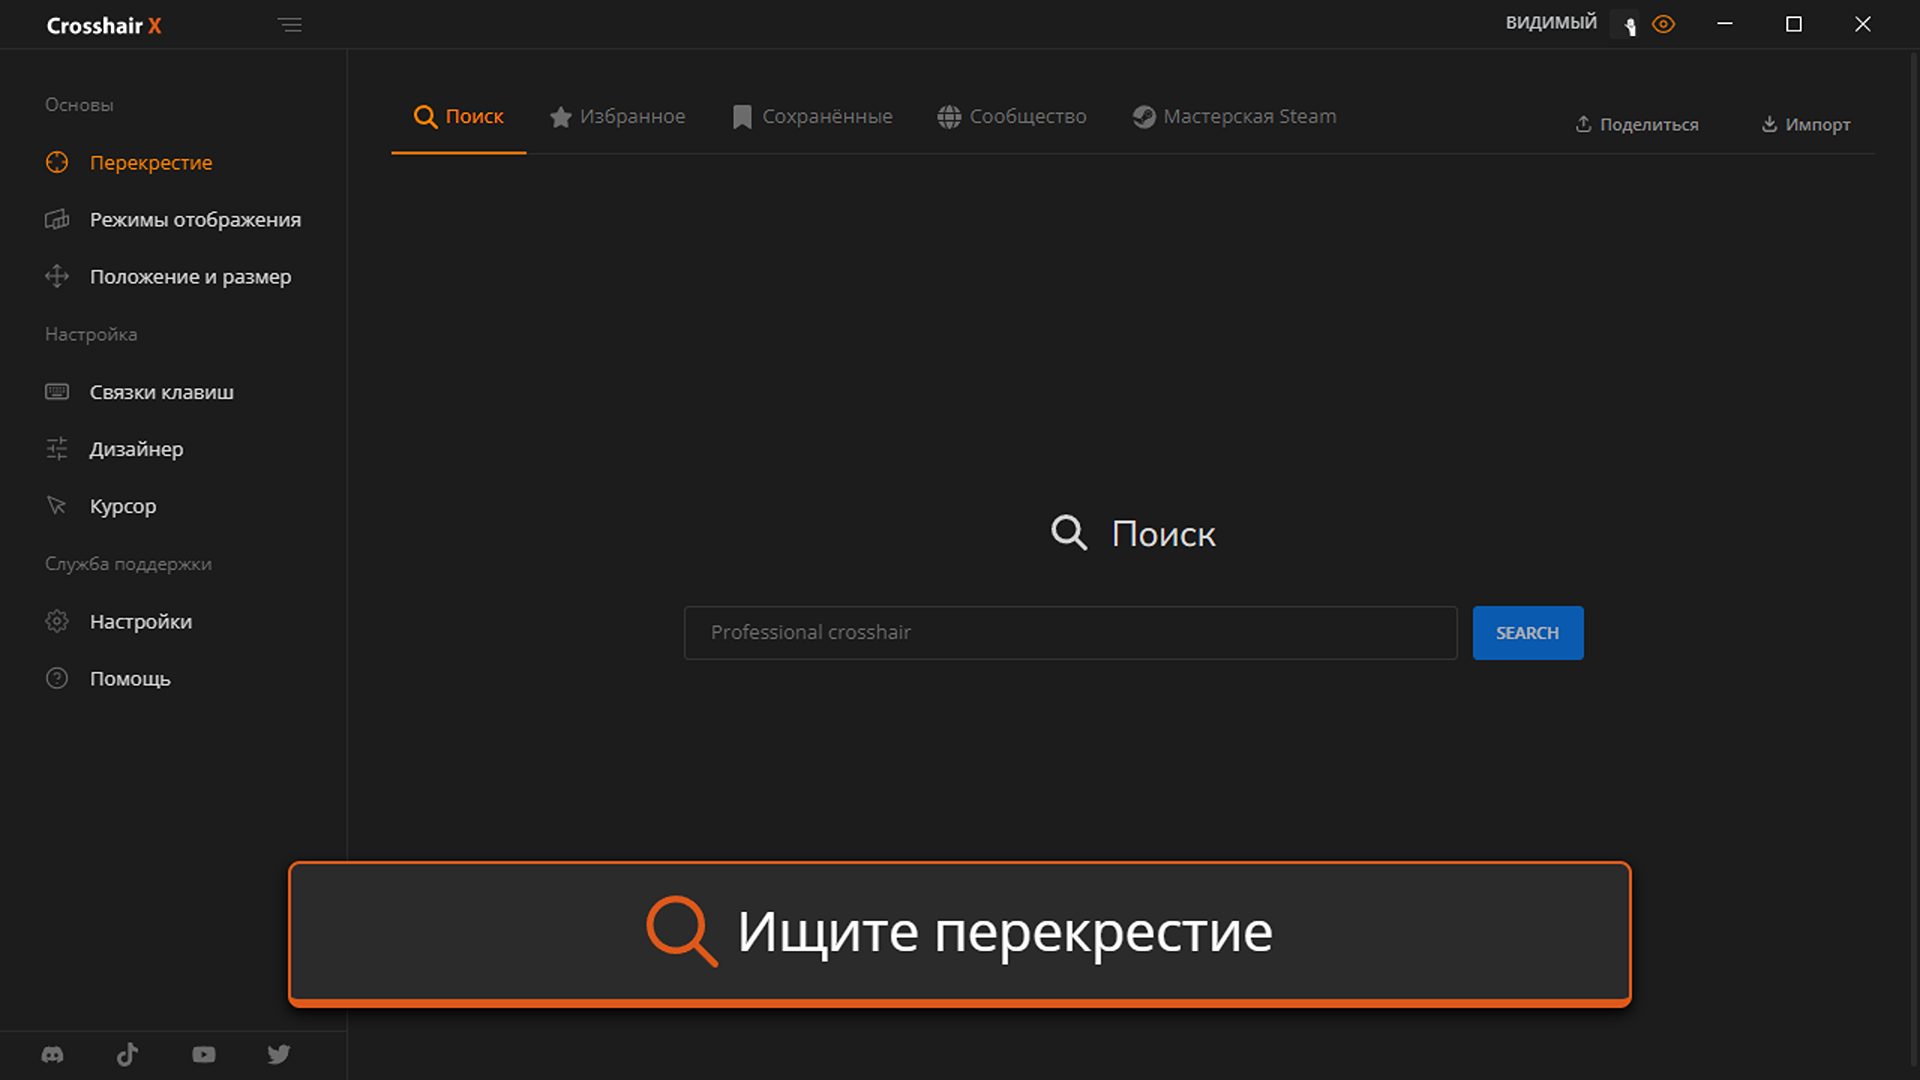Minimize the Crosshair X window
1920x1080 pixels.
pyautogui.click(x=1725, y=24)
